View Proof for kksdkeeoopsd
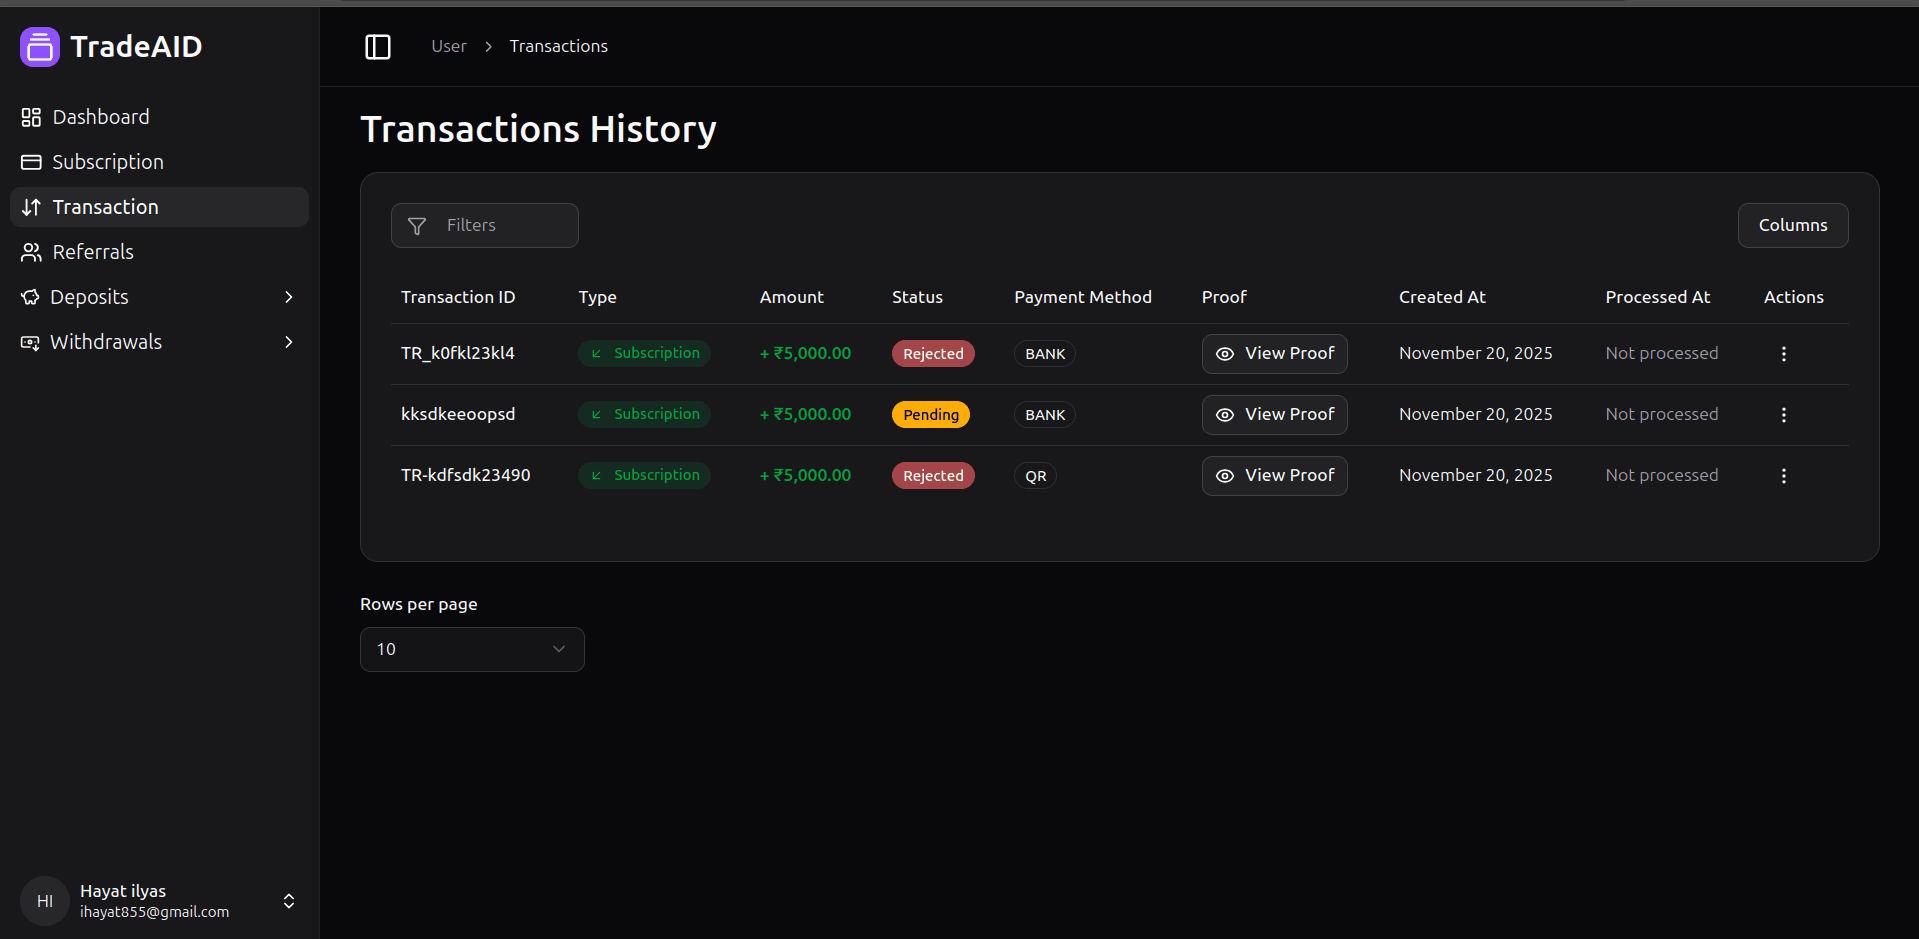The width and height of the screenshot is (1919, 939). pos(1275,415)
